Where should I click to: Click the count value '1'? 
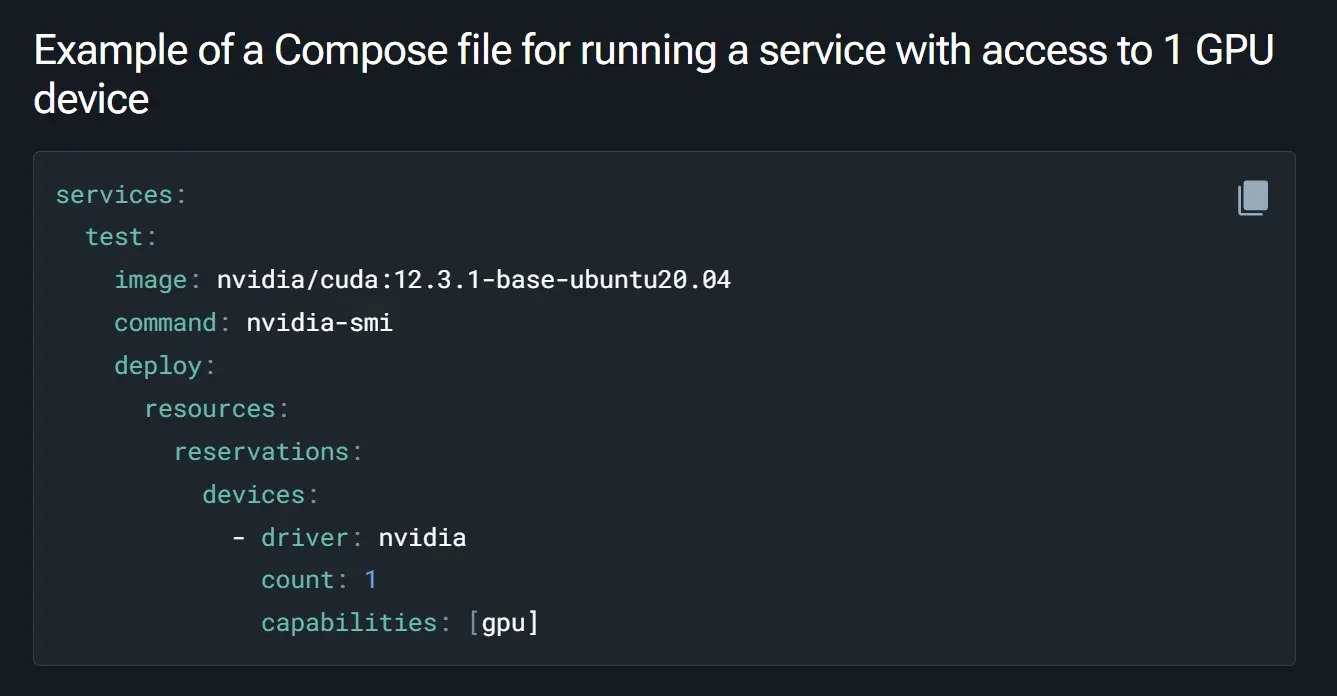(x=371, y=580)
